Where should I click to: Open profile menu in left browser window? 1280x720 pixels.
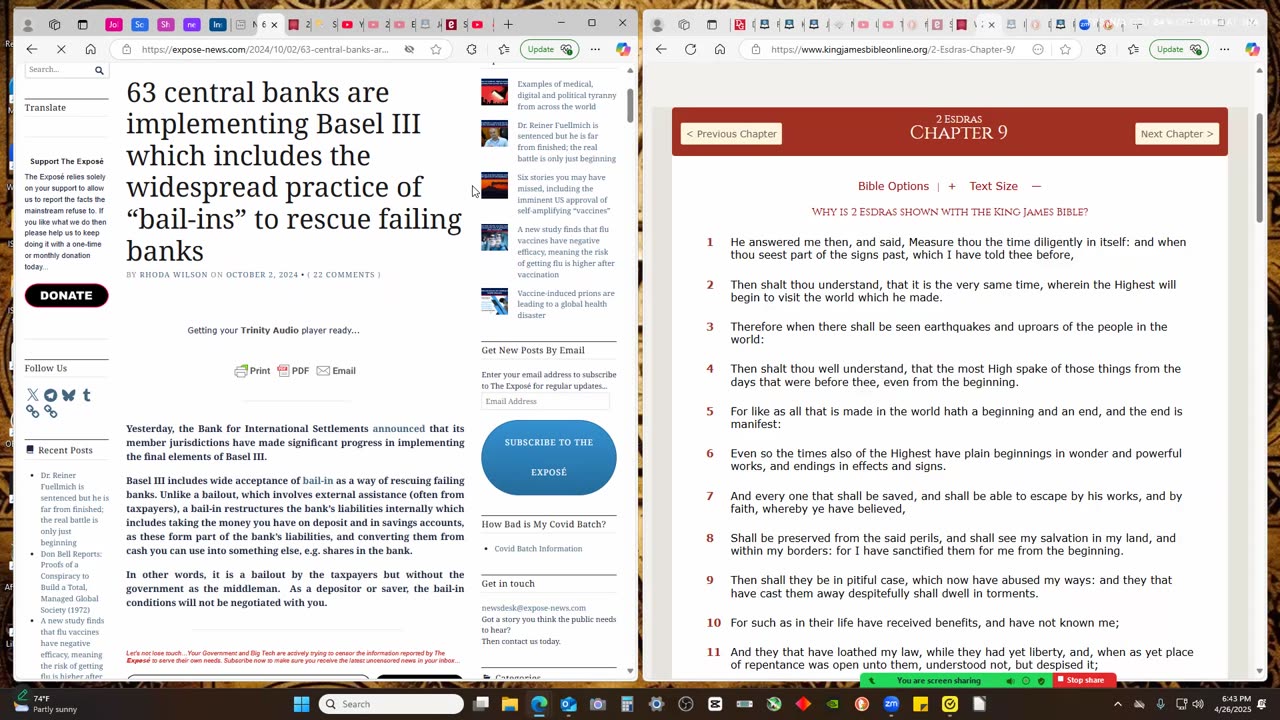tap(28, 24)
